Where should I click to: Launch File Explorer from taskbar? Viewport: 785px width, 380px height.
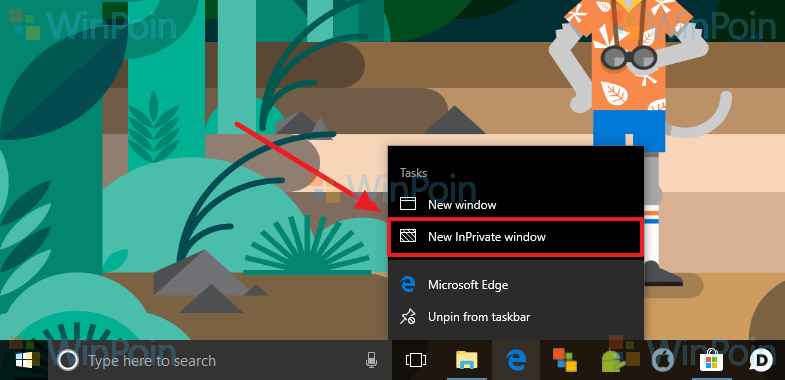466,360
